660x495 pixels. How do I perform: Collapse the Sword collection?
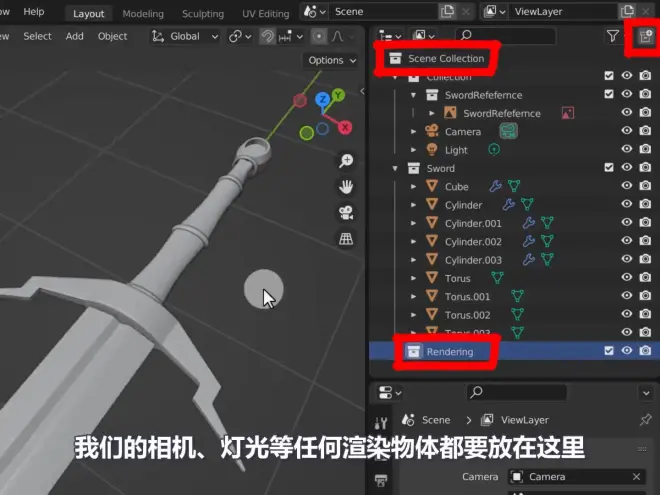tap(395, 168)
